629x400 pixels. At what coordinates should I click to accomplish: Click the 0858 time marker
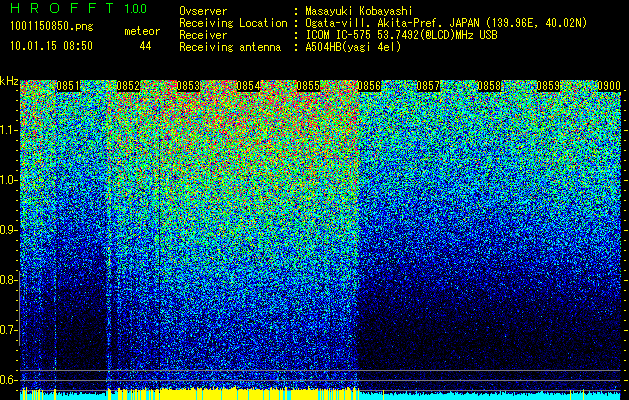tap(489, 86)
